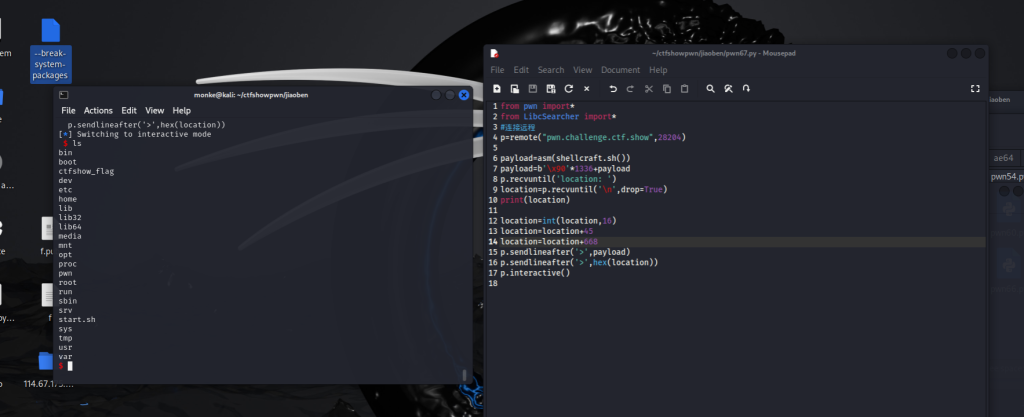The image size is (1024, 417).
Task: Click the remote() line 4 in editor
Action: pyautogui.click(x=594, y=138)
